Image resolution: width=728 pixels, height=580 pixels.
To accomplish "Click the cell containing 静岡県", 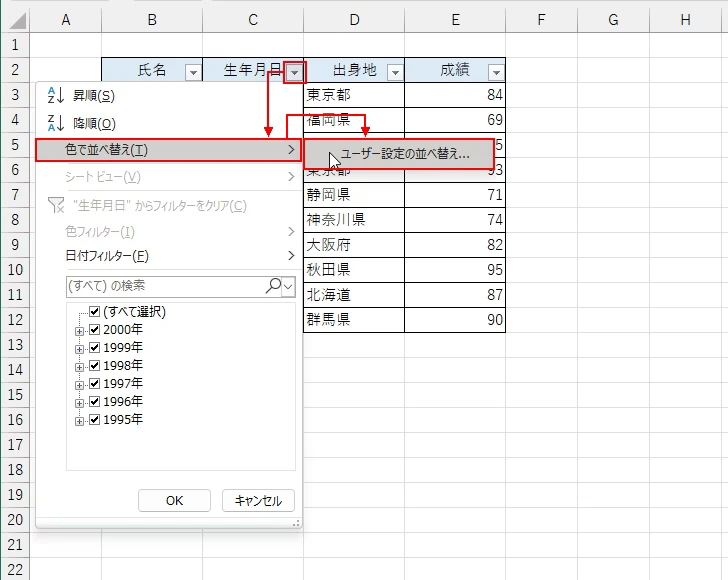I will 354,195.
